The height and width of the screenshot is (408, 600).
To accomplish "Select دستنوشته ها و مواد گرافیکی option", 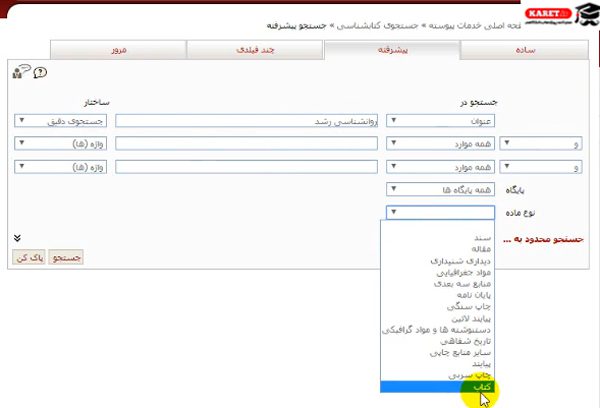I will 437,330.
